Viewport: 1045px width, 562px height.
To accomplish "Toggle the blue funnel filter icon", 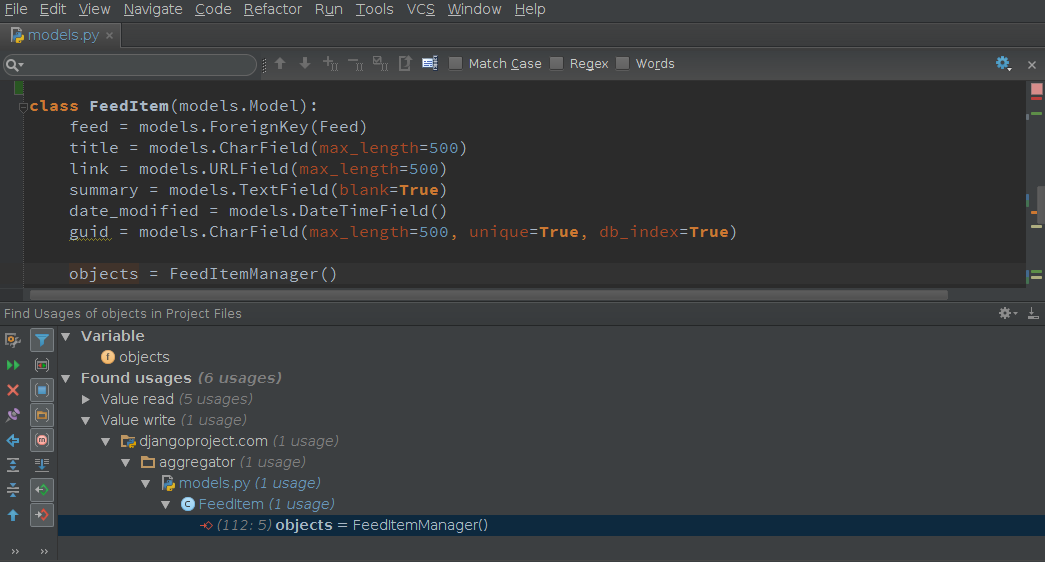I will click(x=41, y=340).
